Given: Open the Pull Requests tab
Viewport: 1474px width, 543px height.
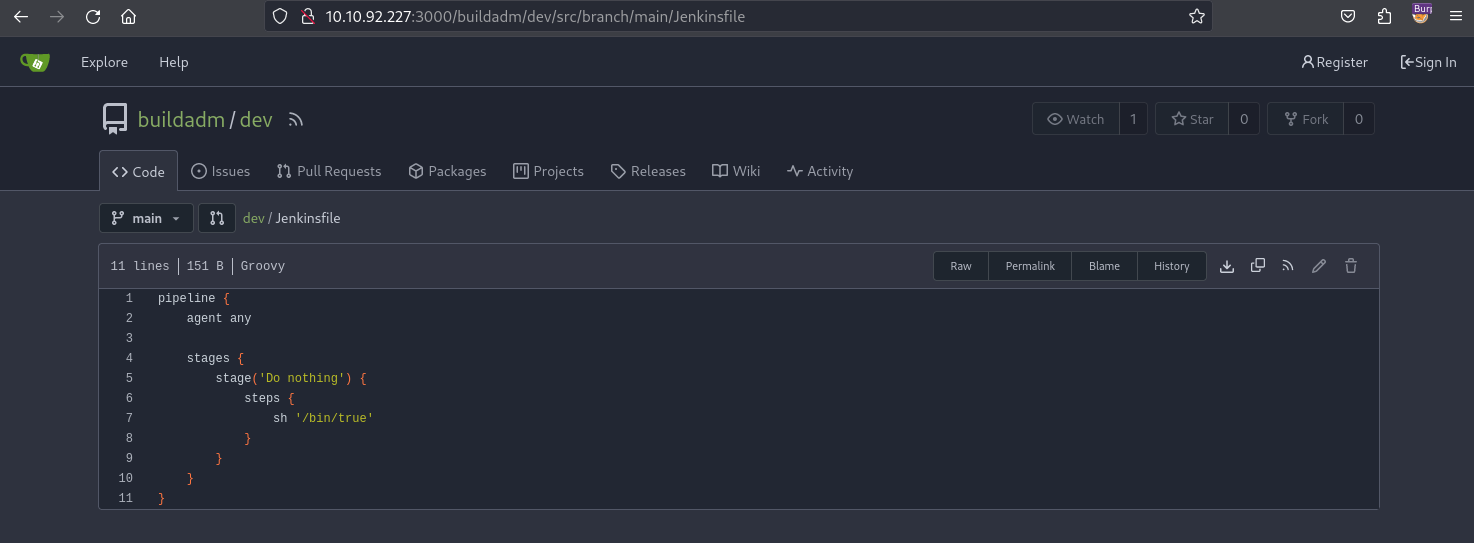Looking at the screenshot, I should 329,171.
